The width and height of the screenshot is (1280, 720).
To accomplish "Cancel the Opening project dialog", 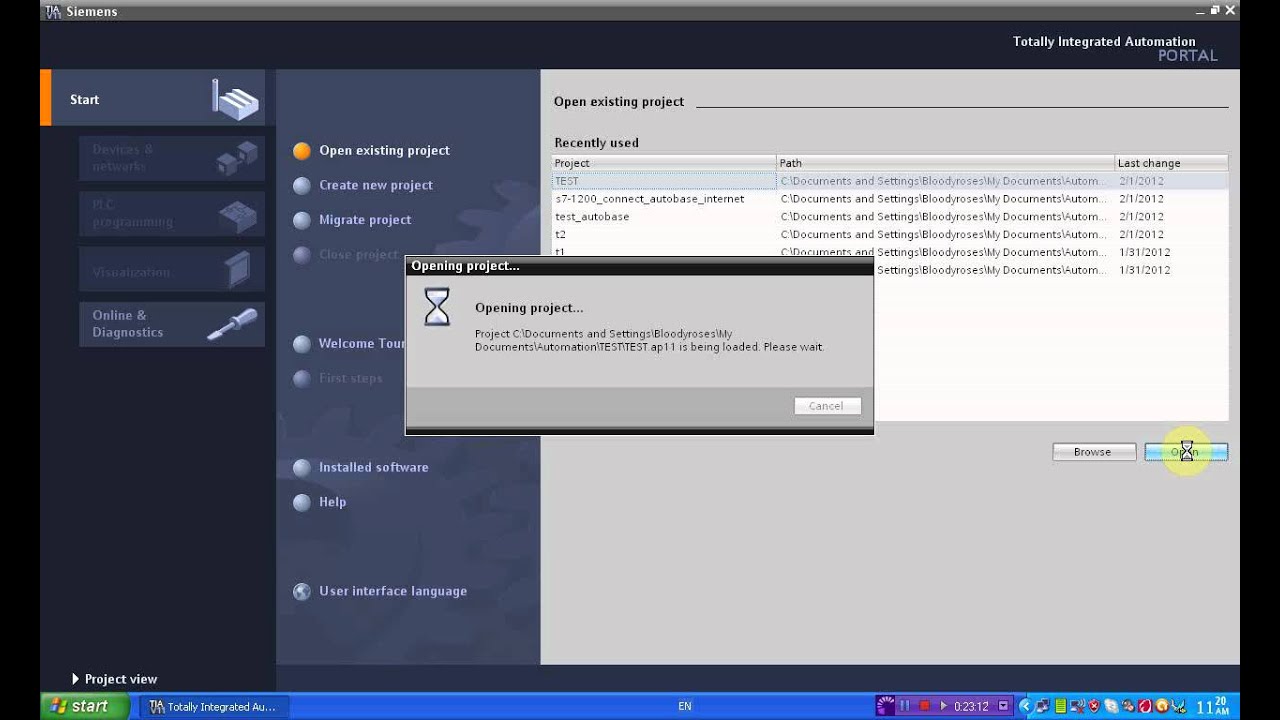I will (x=826, y=406).
